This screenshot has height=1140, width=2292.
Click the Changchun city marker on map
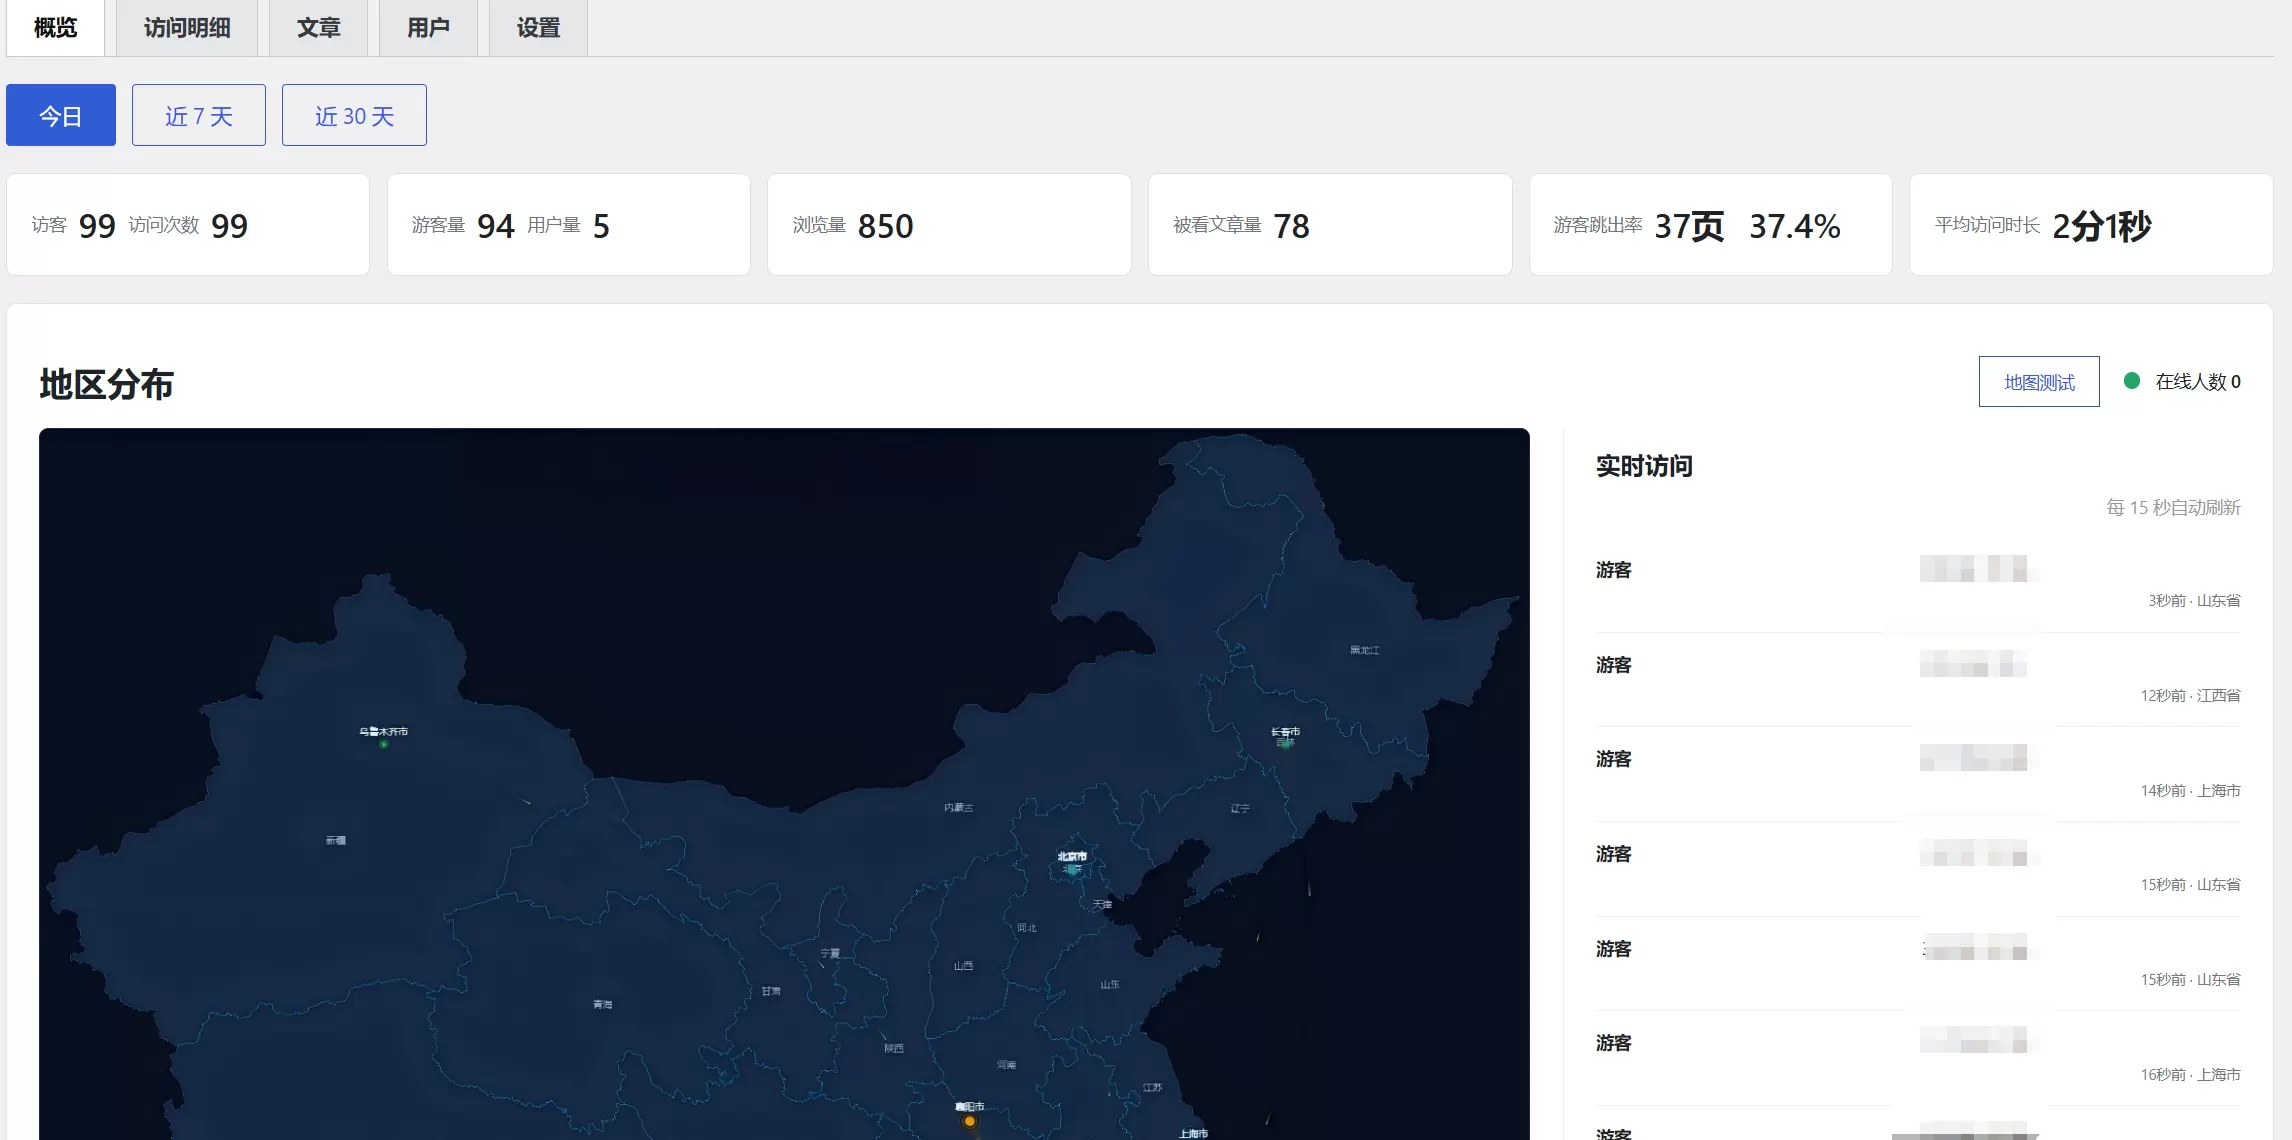tap(1286, 743)
